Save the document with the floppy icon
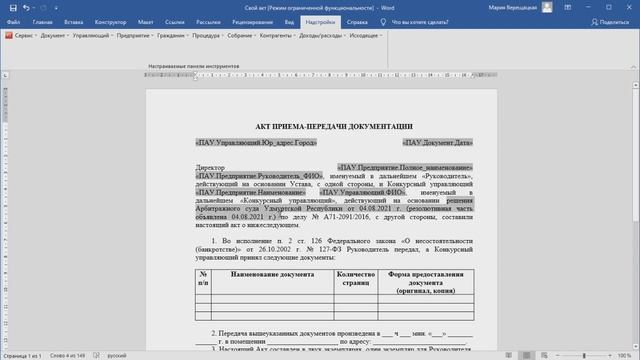Screen dimensions: 640x360 (x=13, y=8)
